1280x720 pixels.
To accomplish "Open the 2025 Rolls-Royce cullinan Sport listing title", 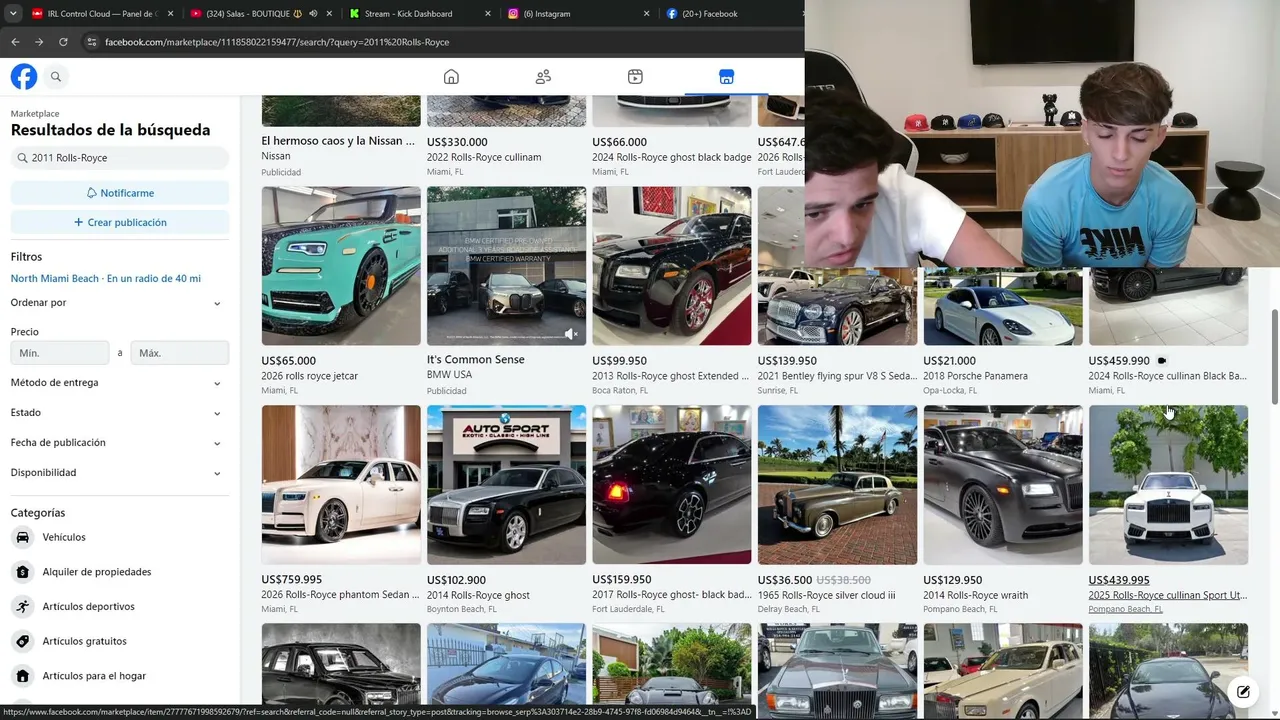I will tap(1168, 595).
